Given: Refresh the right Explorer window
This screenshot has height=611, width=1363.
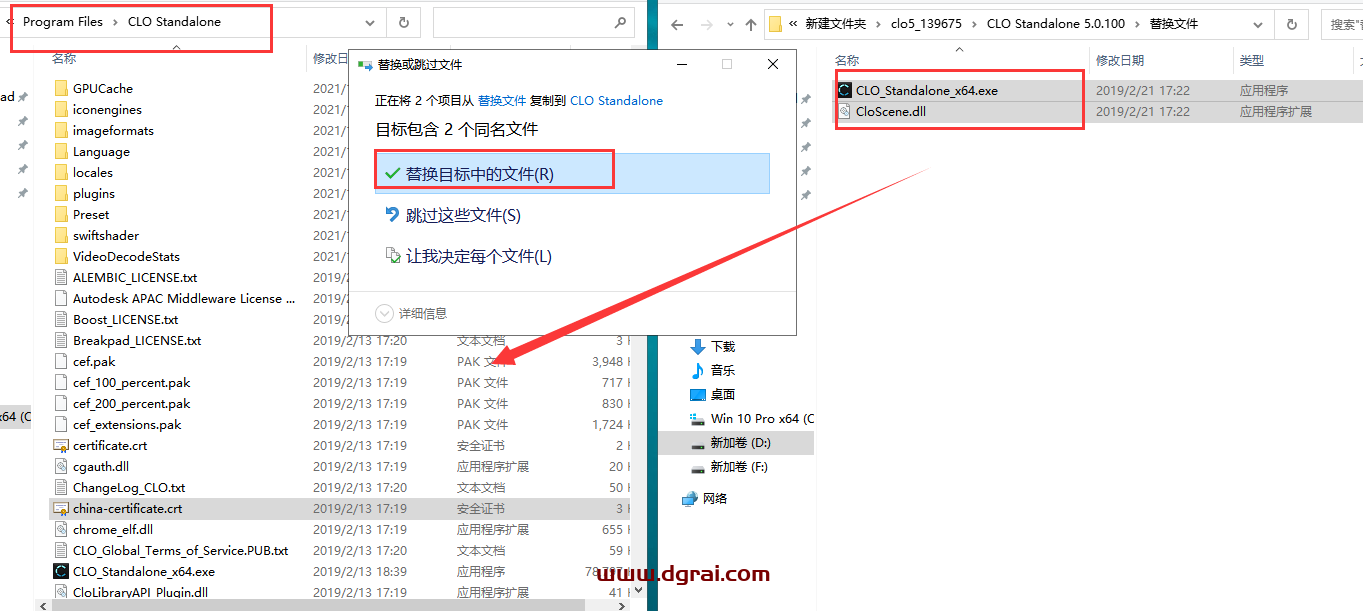Looking at the screenshot, I should [1291, 24].
